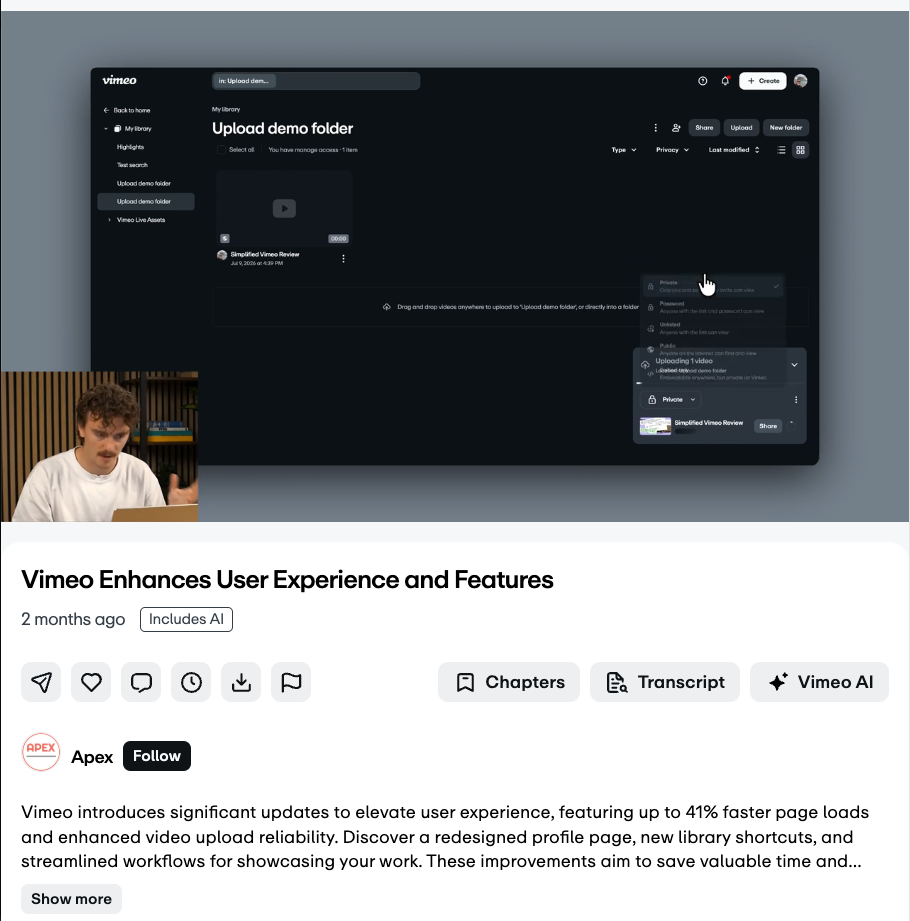Click the add people icon
The width and height of the screenshot is (910, 921).
(x=676, y=127)
